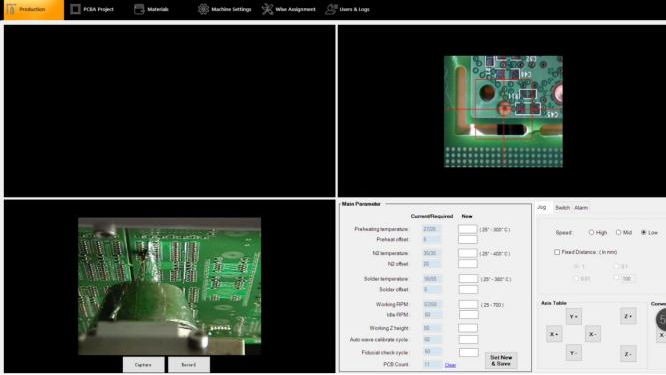Open the Materials section
This screenshot has width=666, height=375.
coord(151,9)
